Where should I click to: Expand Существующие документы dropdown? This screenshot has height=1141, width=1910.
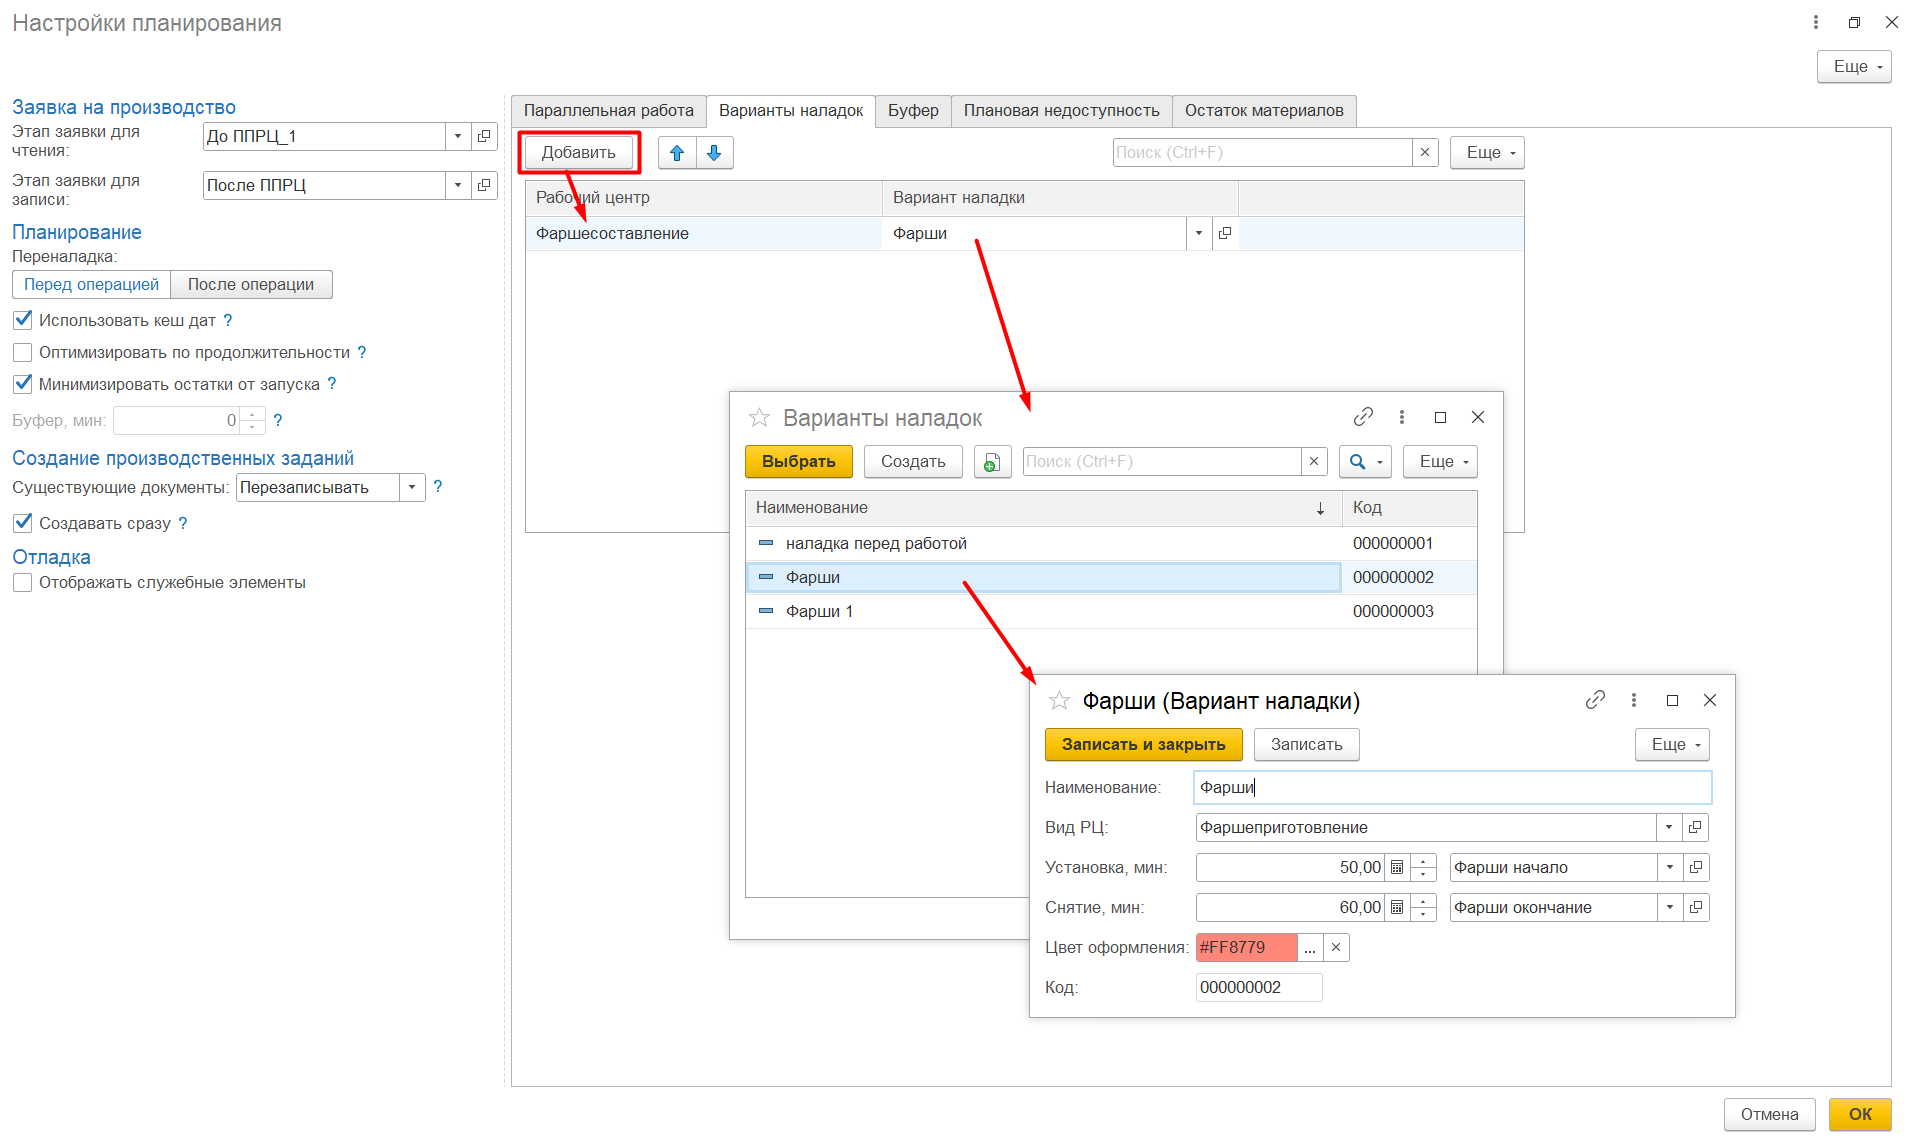(412, 488)
